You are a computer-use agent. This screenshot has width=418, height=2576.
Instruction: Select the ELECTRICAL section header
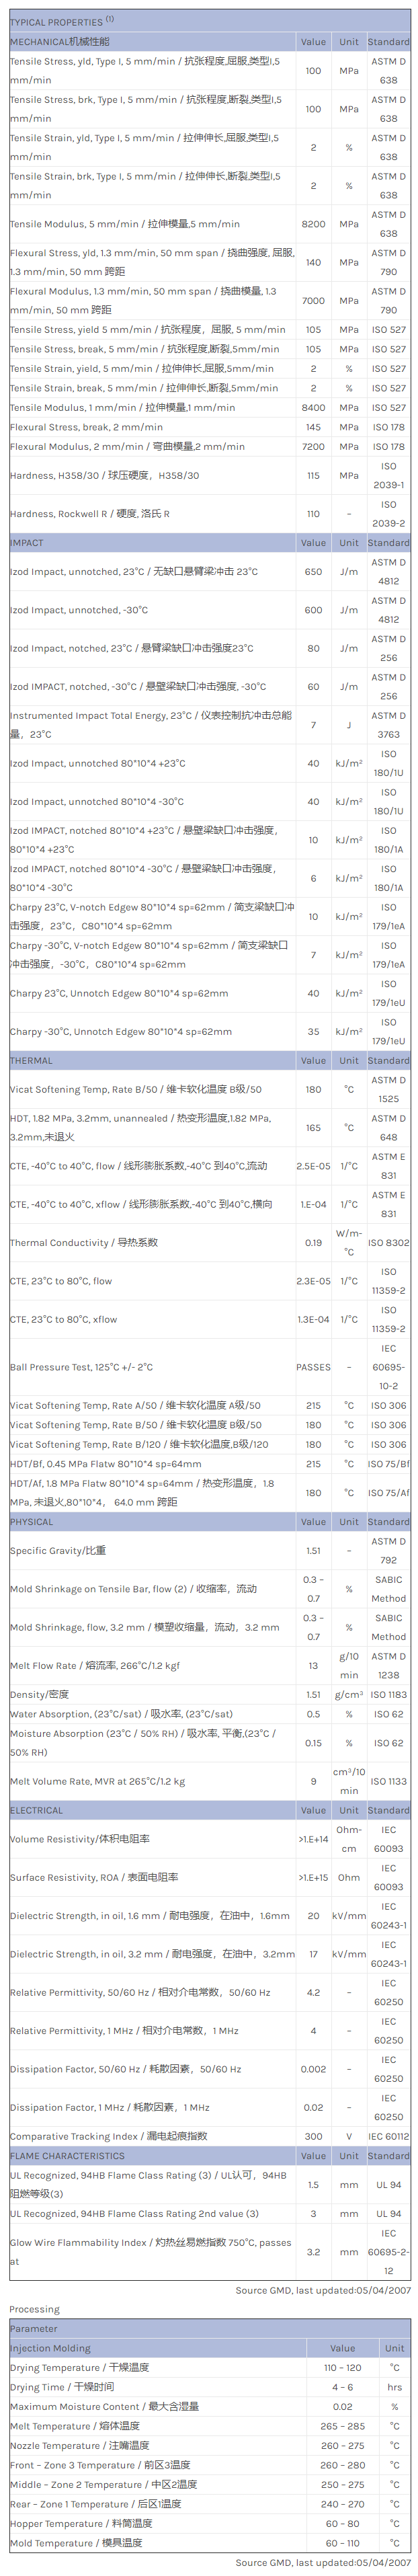pyautogui.click(x=36, y=1810)
